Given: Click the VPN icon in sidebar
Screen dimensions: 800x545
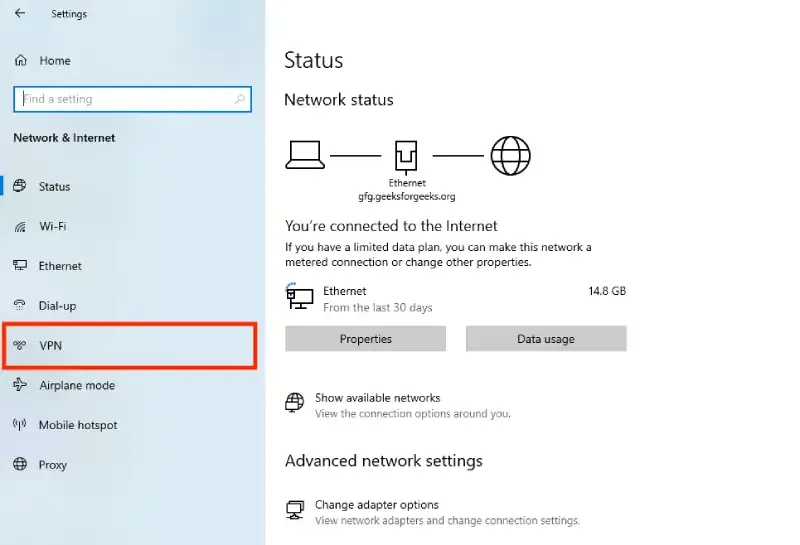Looking at the screenshot, I should pos(20,346).
